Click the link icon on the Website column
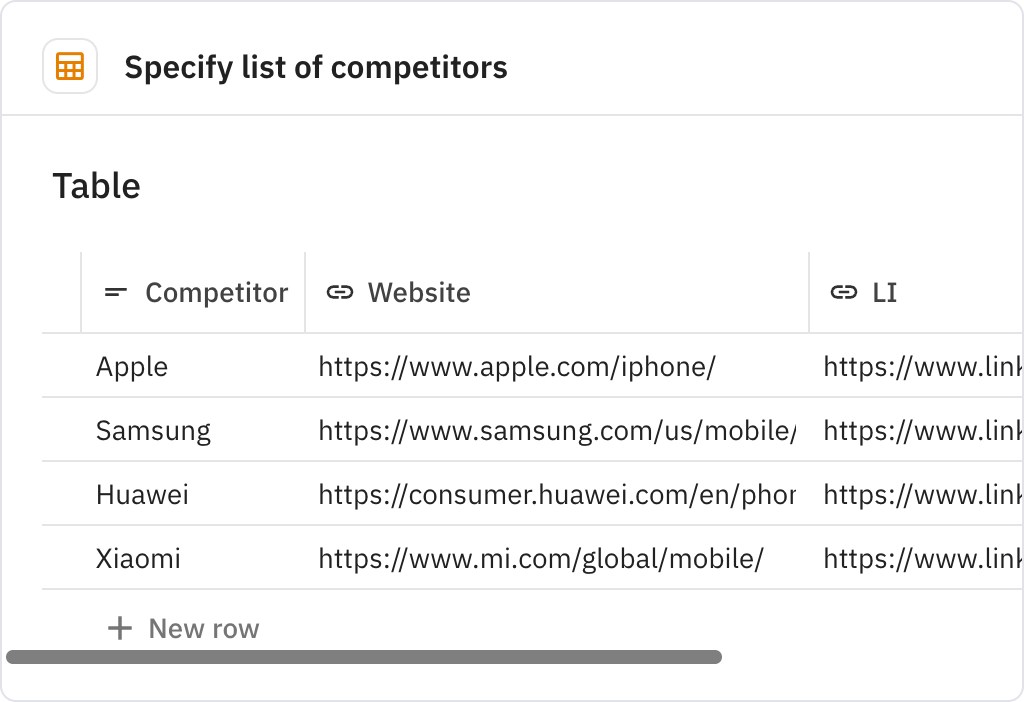This screenshot has width=1024, height=702. coord(338,292)
